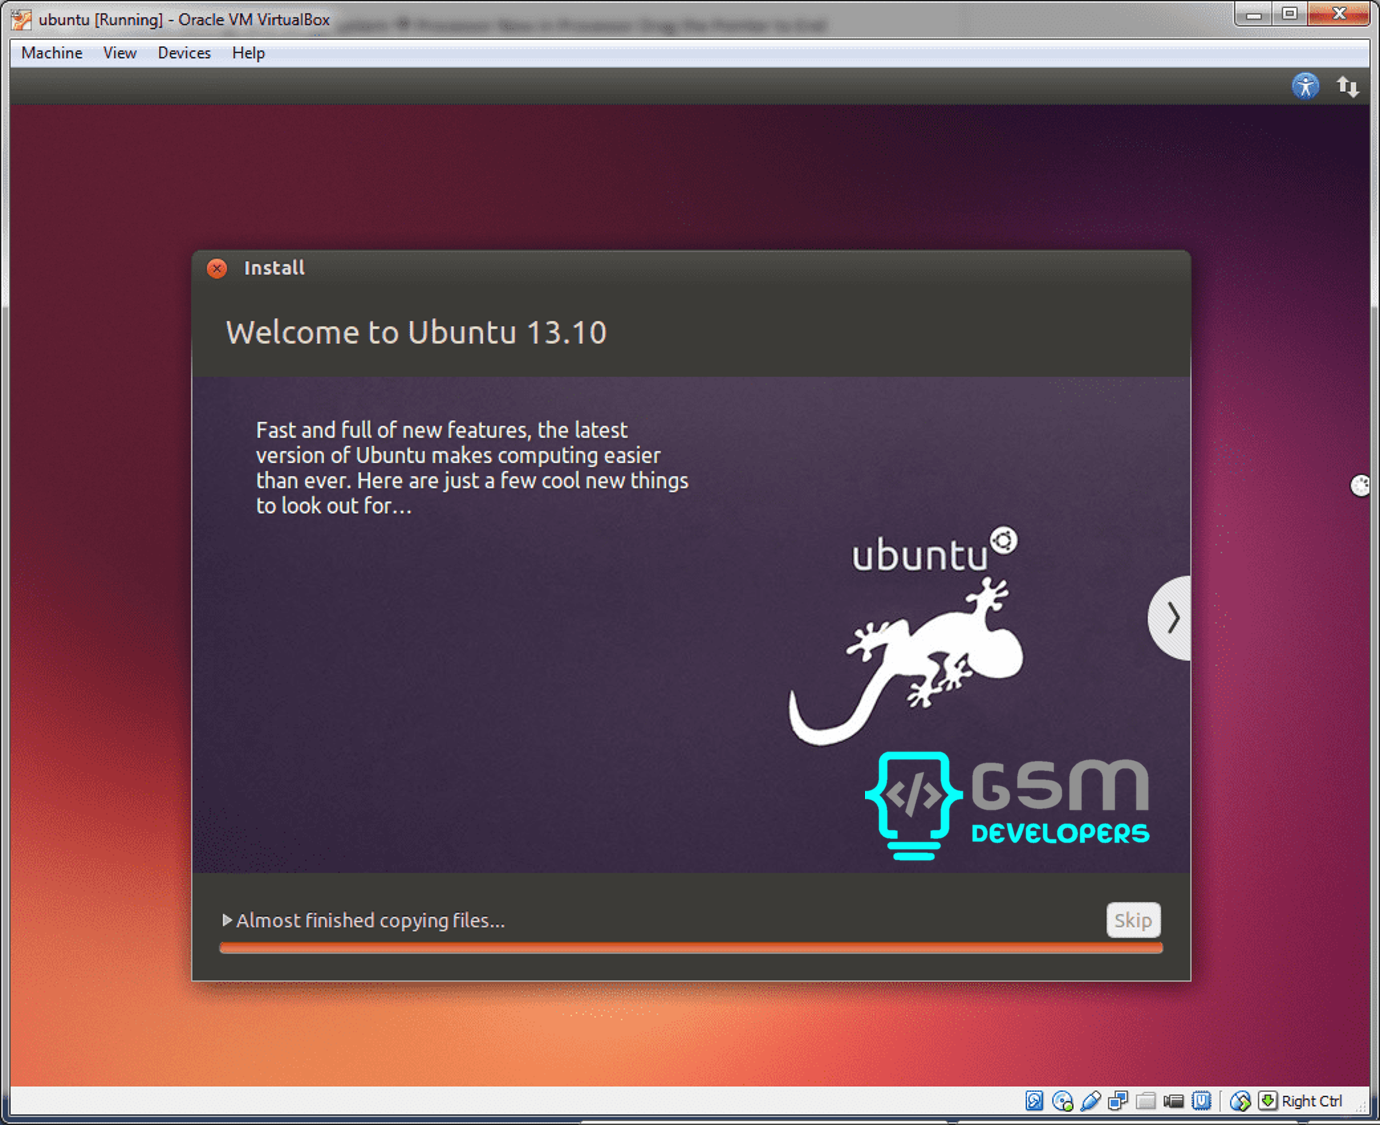Close the VirtualBox window
1380x1125 pixels.
click(1339, 14)
